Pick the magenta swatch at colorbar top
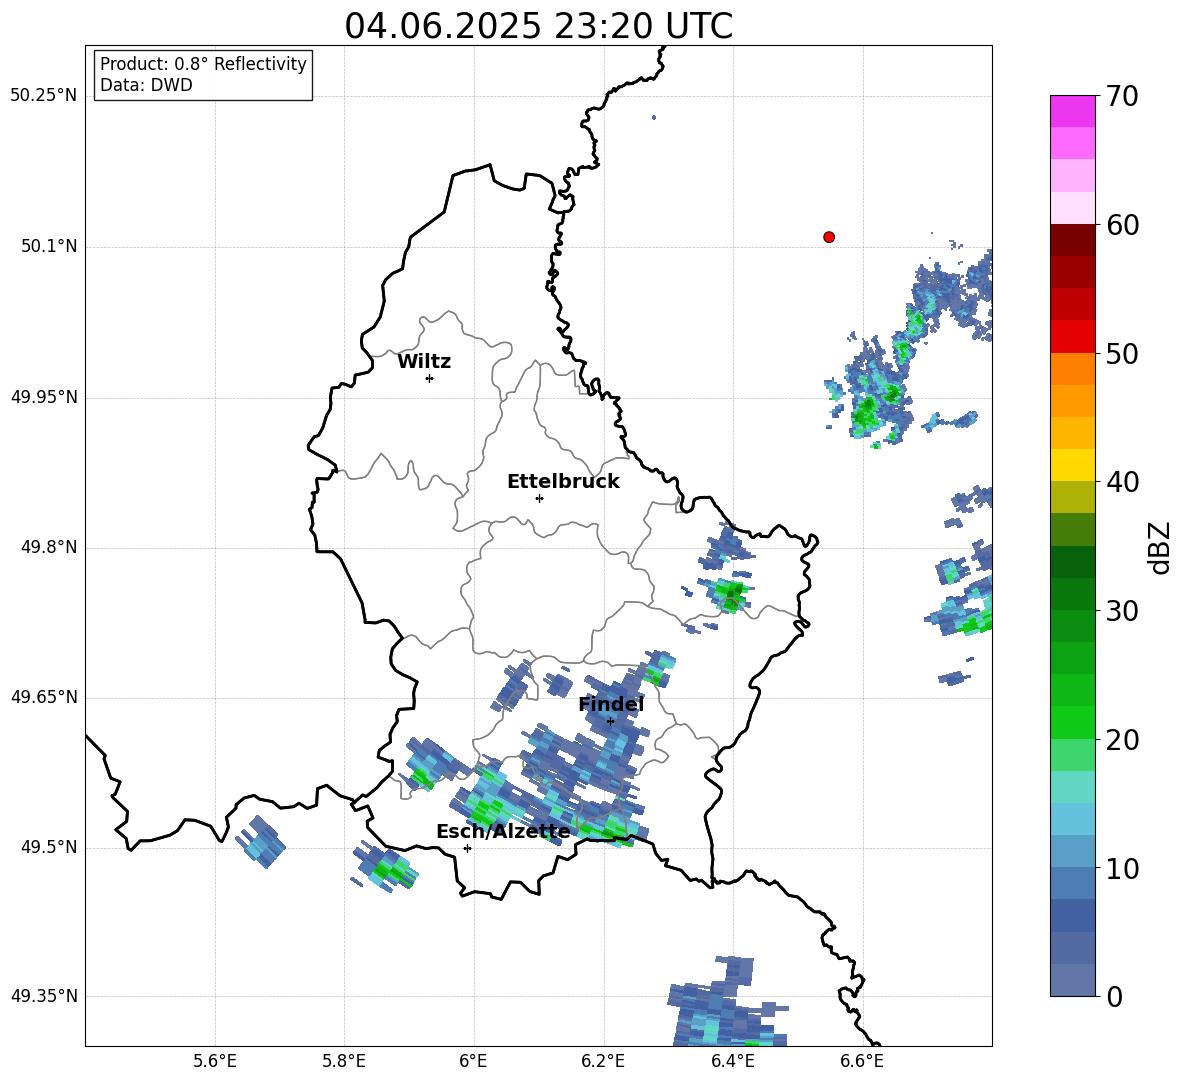The height and width of the screenshot is (1081, 1184). coord(1072,111)
